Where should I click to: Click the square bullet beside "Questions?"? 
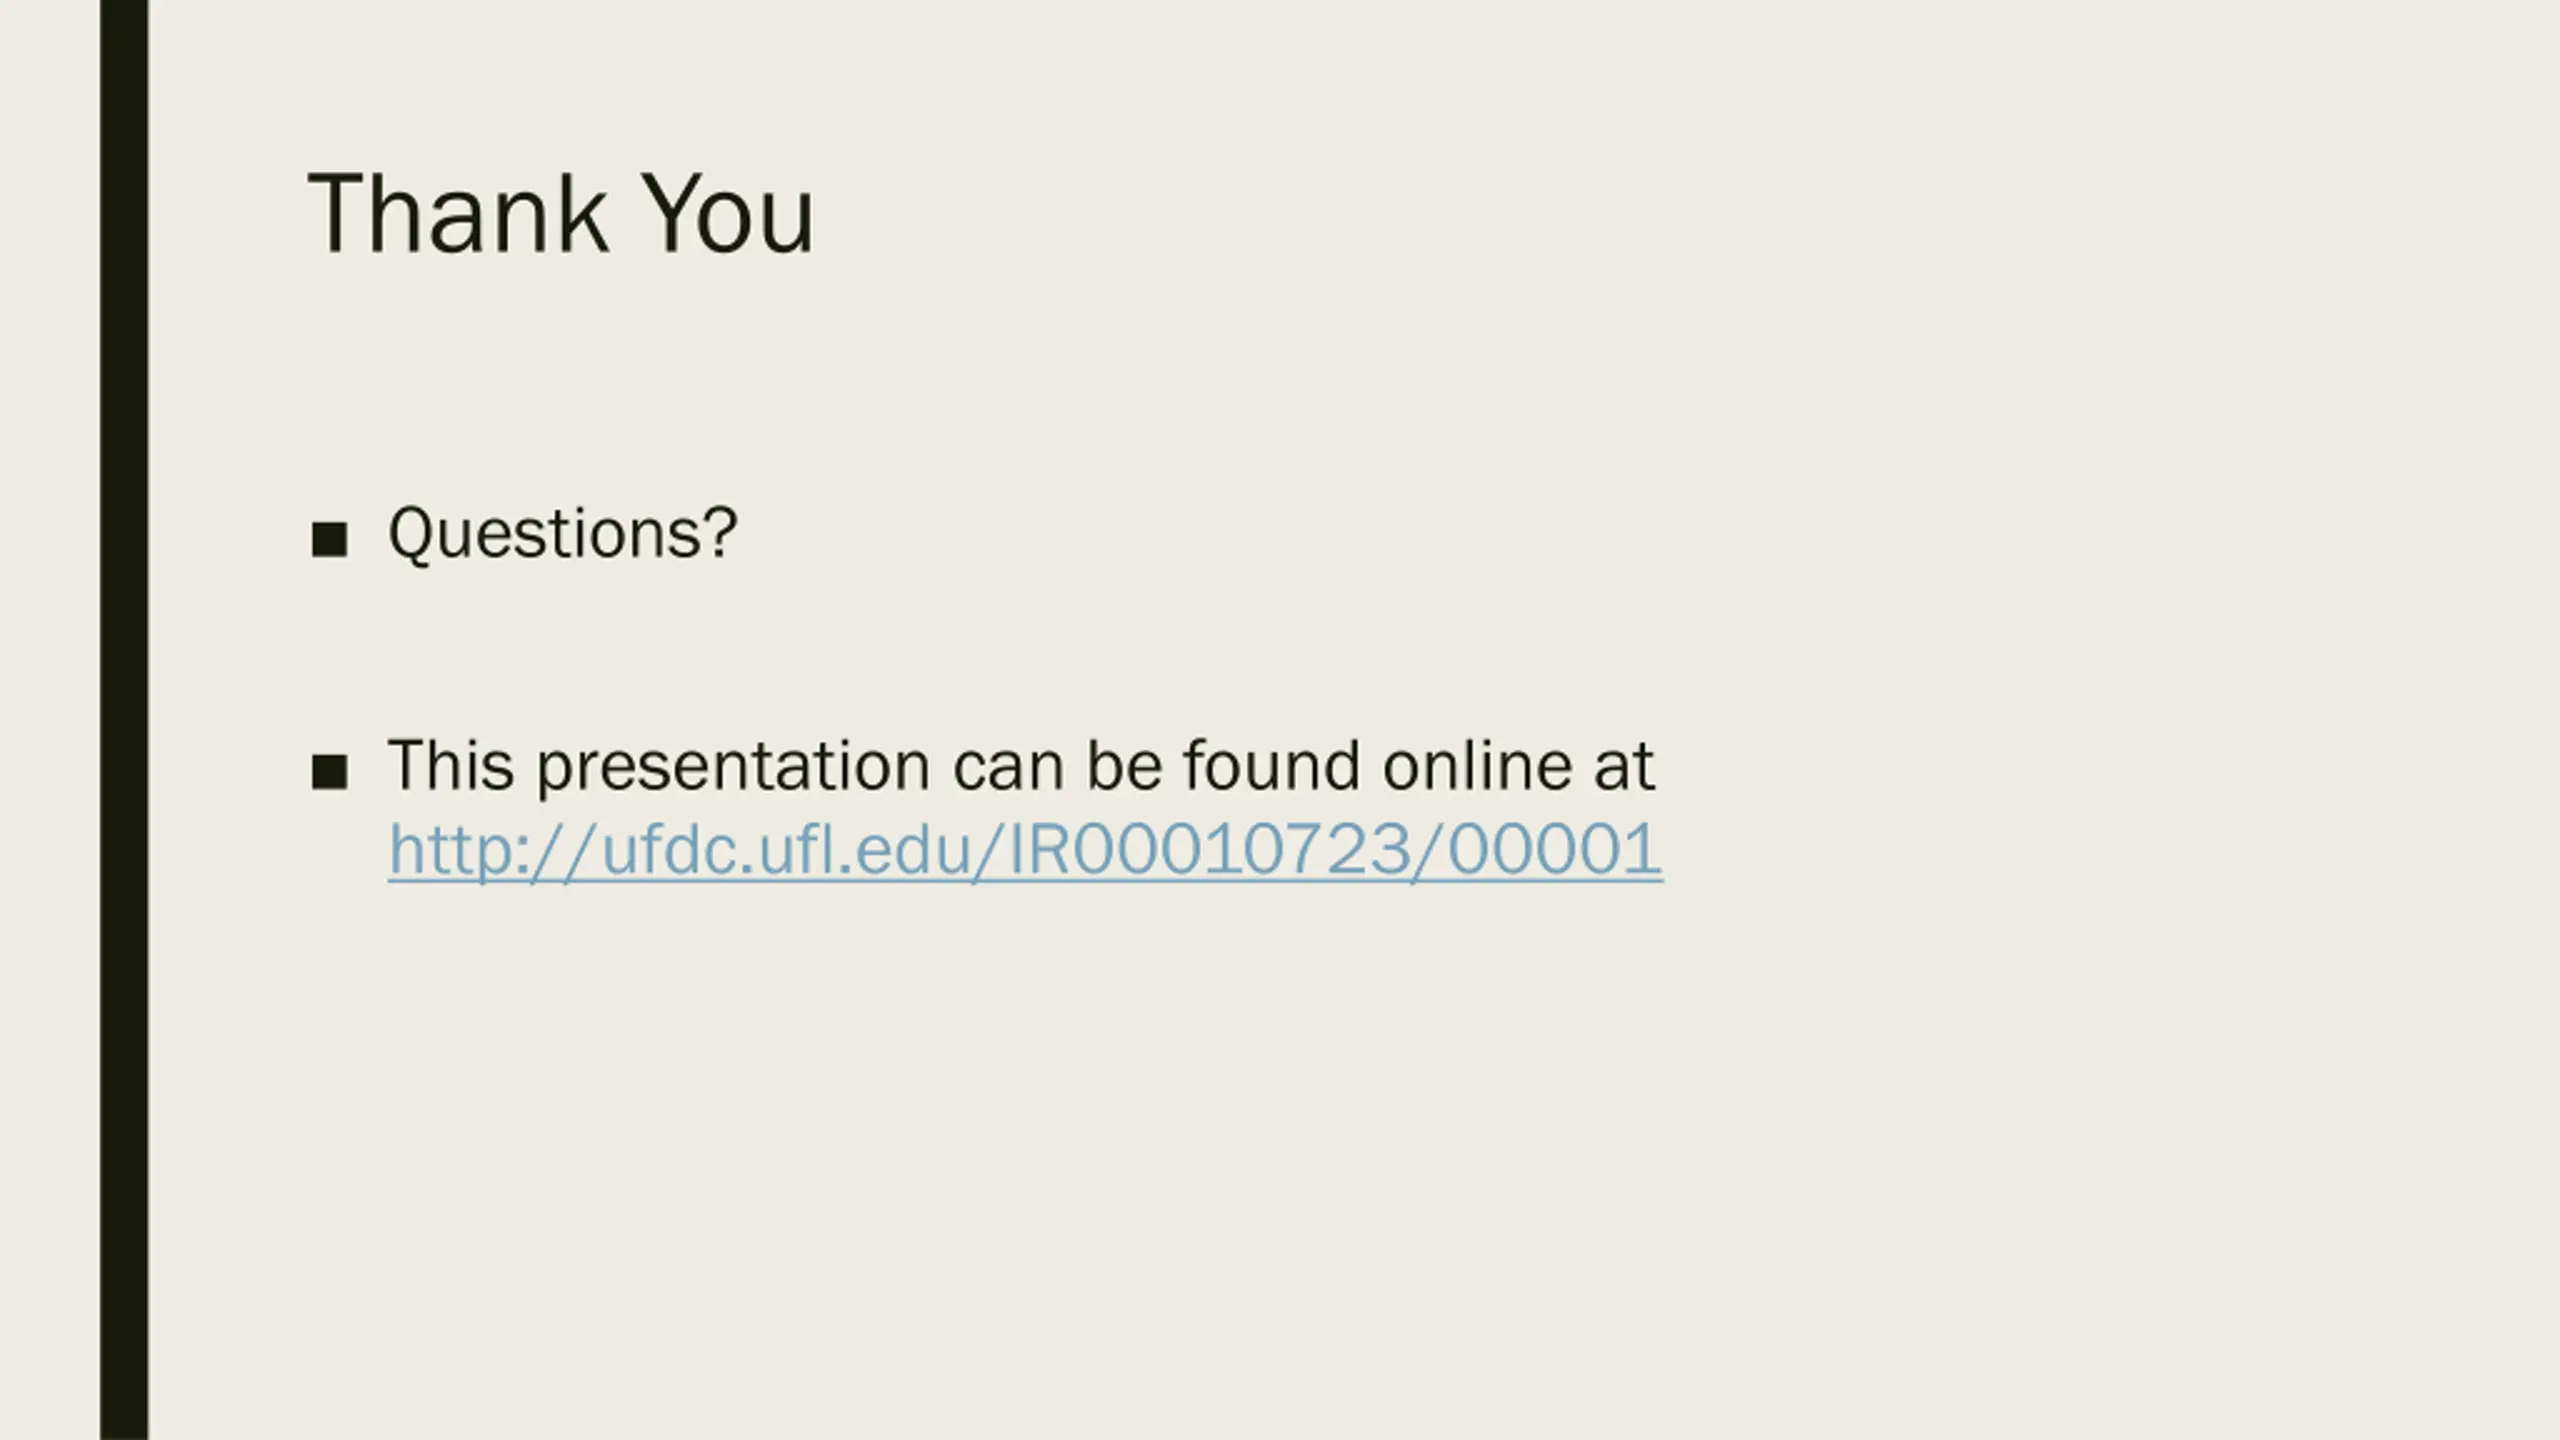[x=329, y=540]
